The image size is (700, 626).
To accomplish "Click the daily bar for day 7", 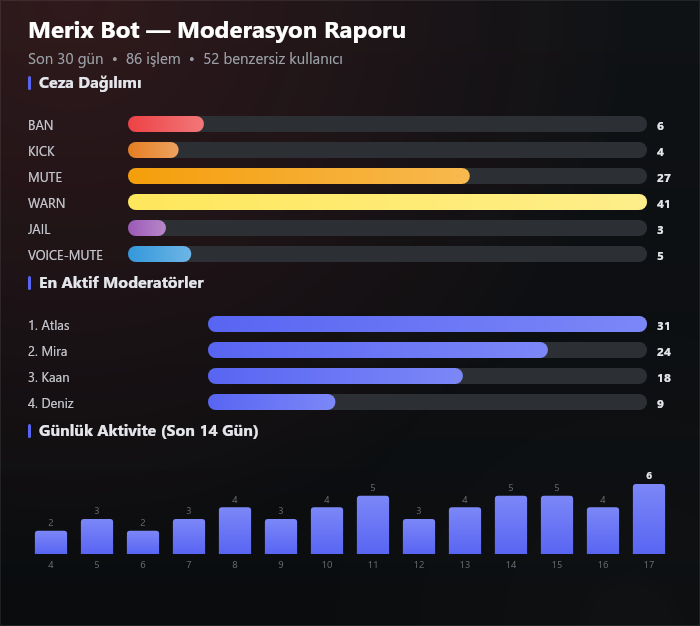I will pyautogui.click(x=189, y=536).
